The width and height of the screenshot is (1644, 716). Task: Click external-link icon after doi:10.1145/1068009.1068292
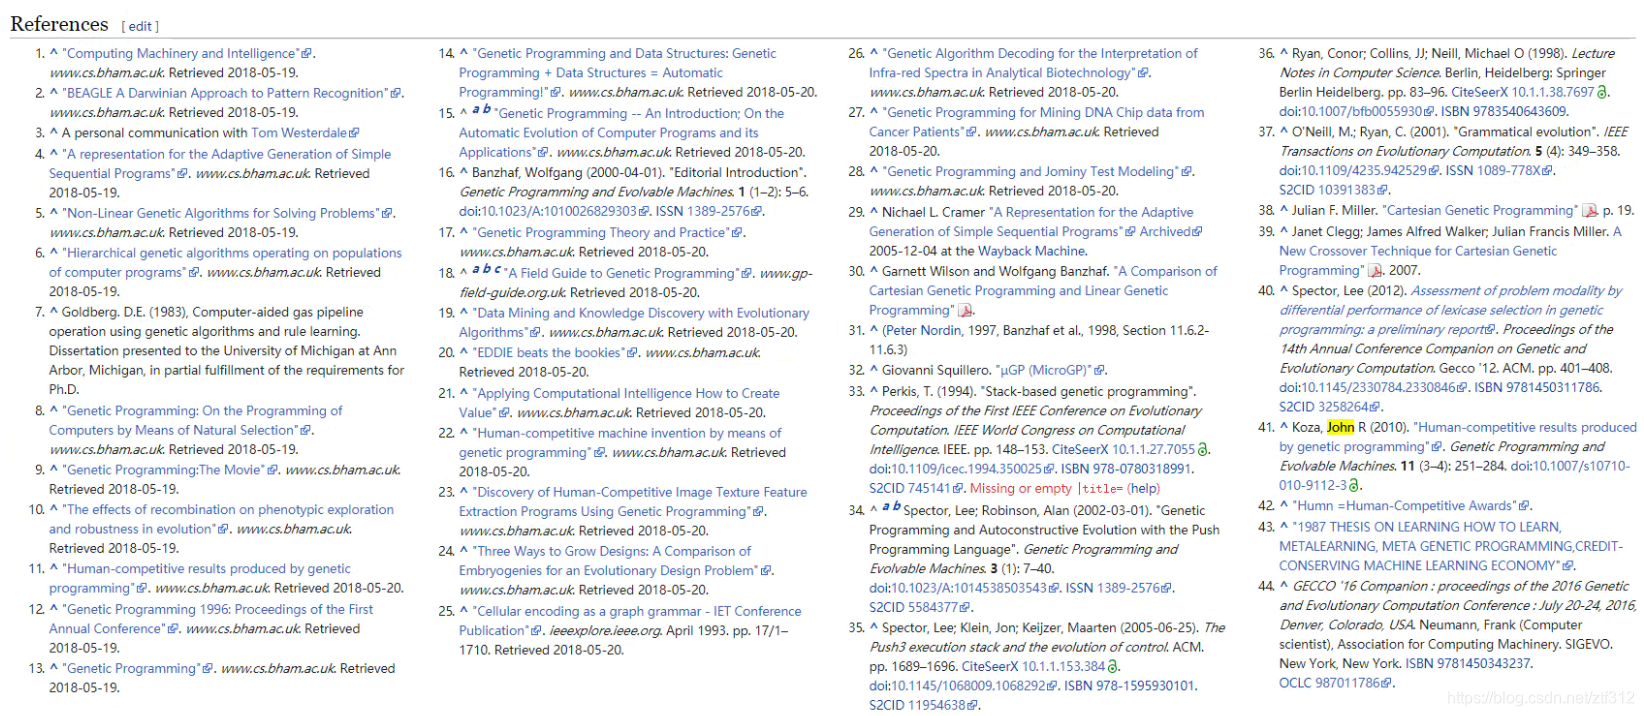click(1052, 687)
